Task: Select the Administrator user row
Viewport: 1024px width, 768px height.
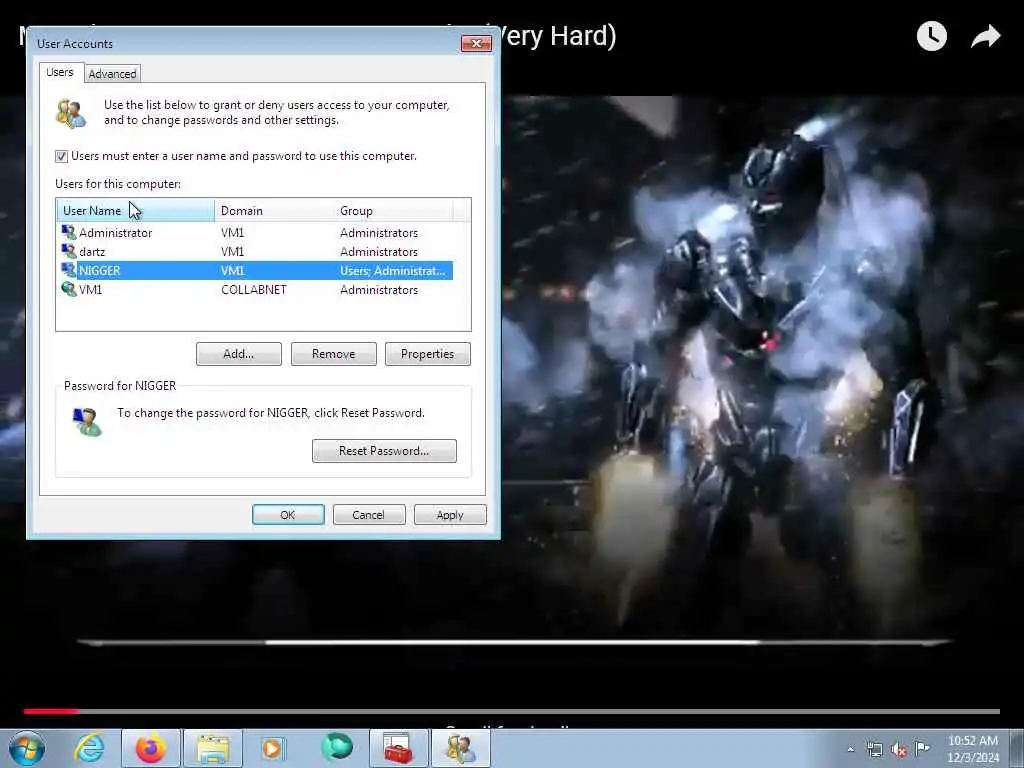Action: pyautogui.click(x=255, y=232)
